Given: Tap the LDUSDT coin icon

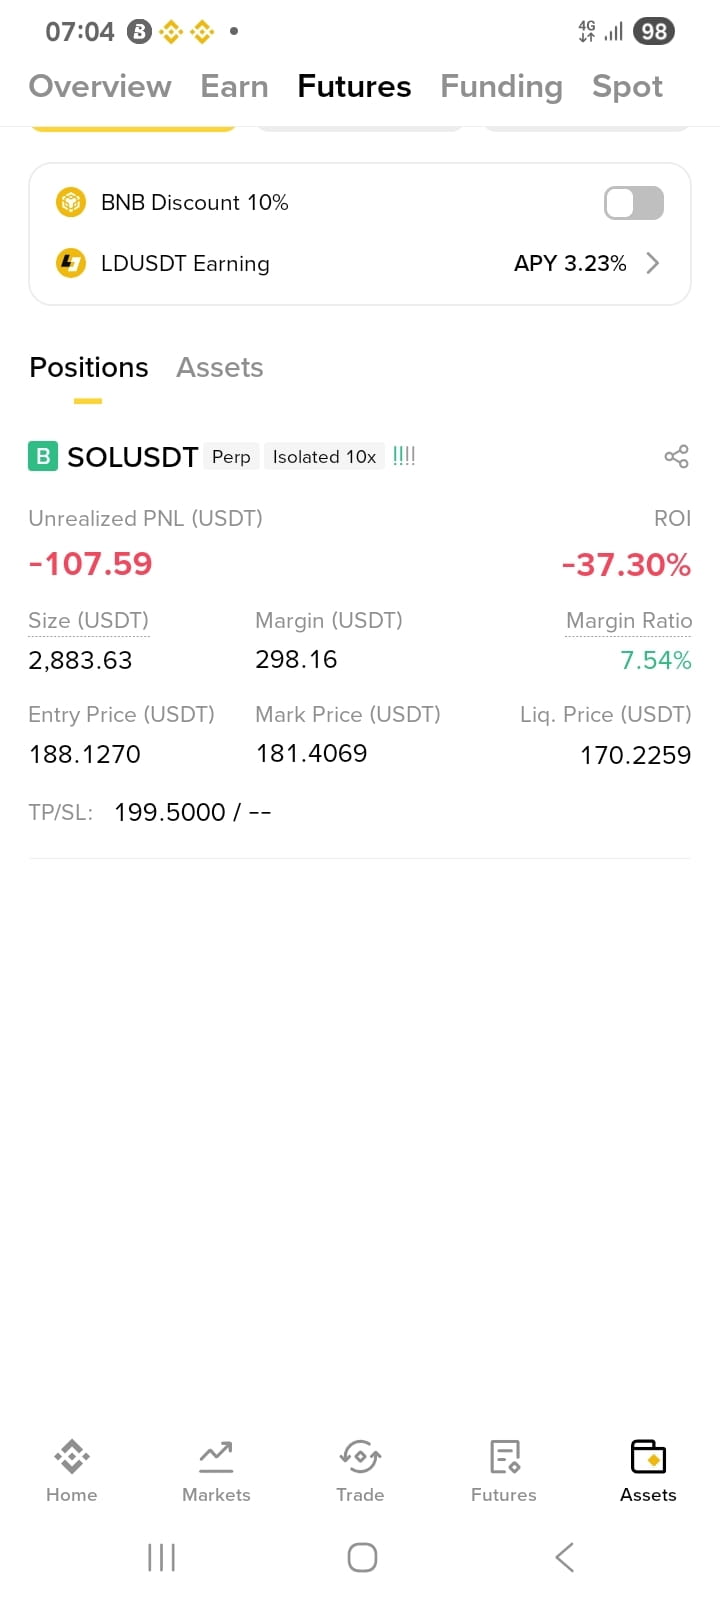Looking at the screenshot, I should point(70,263).
